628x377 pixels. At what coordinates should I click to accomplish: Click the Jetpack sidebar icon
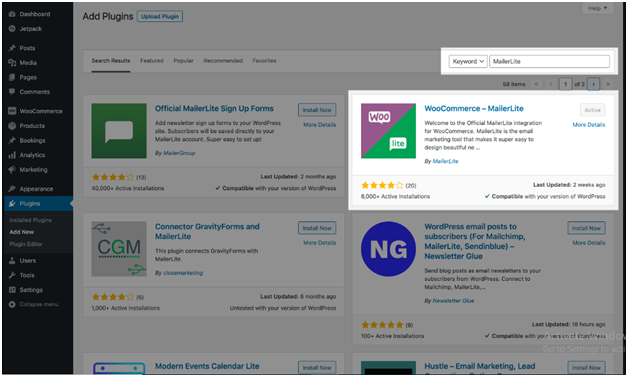pos(12,29)
